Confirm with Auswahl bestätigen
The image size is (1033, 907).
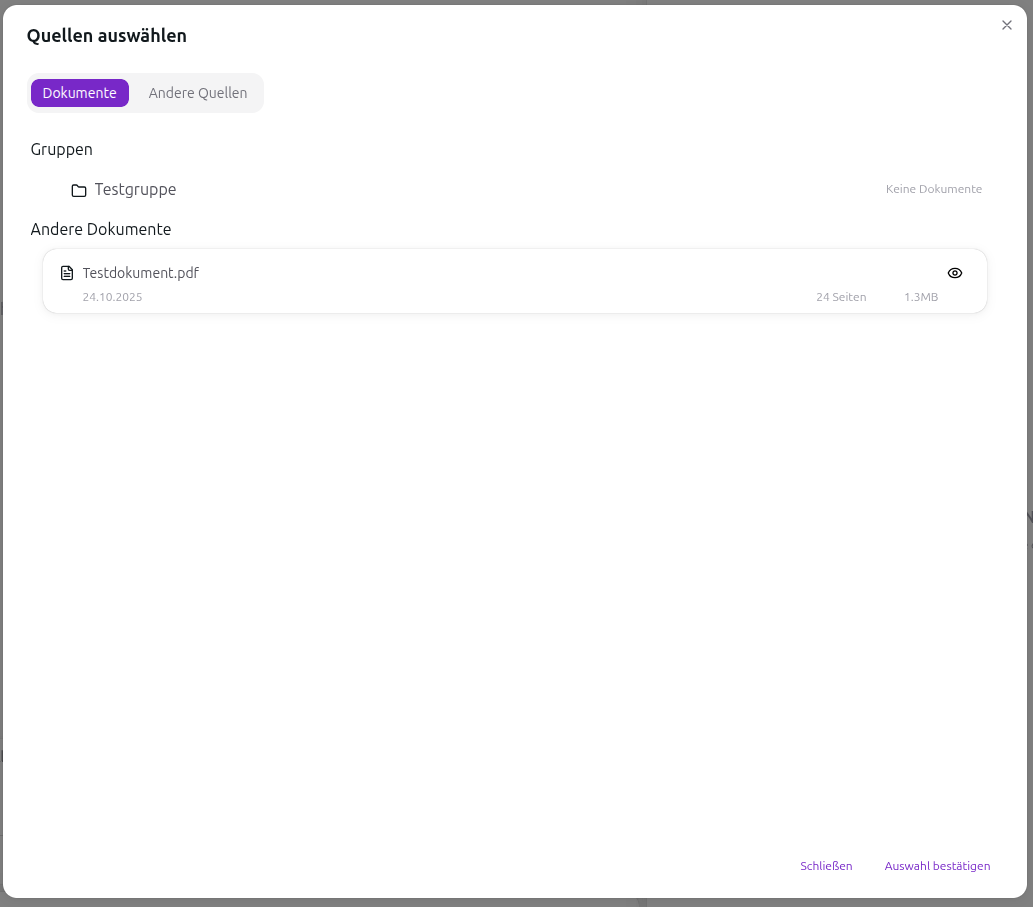tap(937, 866)
